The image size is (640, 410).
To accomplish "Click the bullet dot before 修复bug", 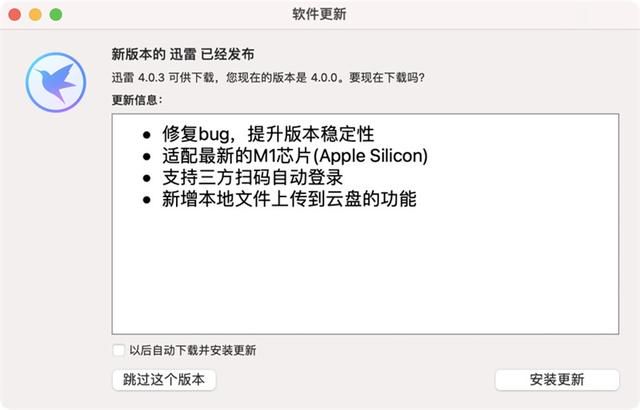I will pyautogui.click(x=147, y=135).
